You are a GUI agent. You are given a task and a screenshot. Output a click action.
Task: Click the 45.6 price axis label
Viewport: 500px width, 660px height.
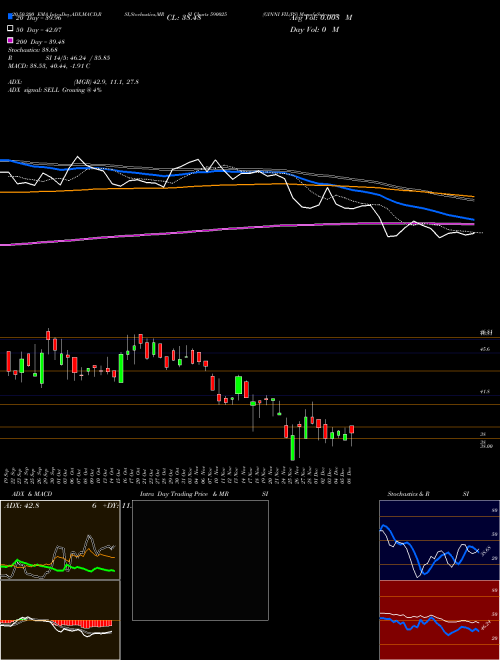coord(485,349)
